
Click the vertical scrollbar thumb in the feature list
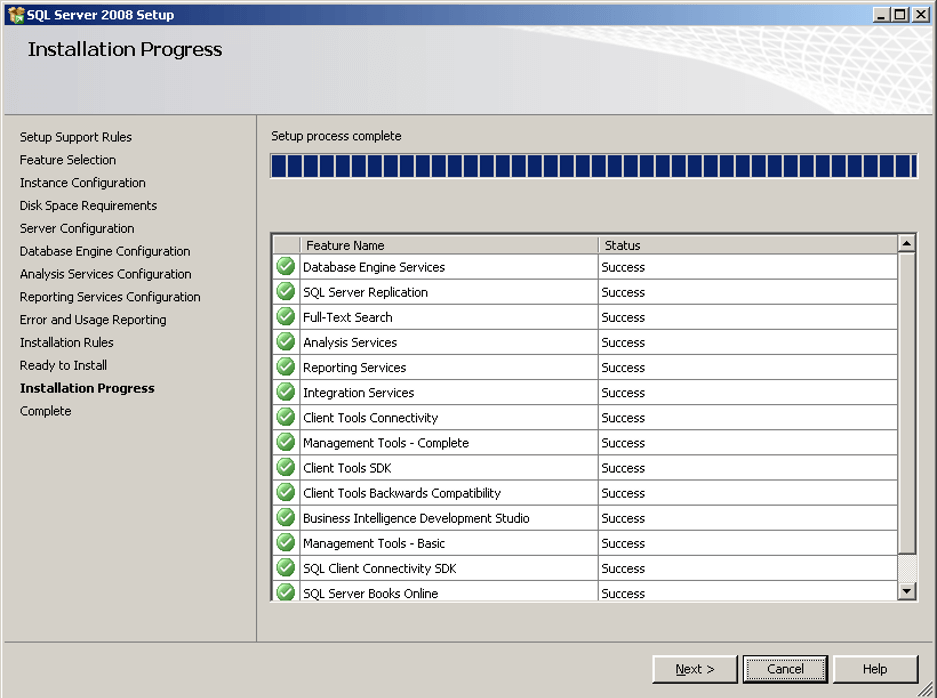click(907, 403)
